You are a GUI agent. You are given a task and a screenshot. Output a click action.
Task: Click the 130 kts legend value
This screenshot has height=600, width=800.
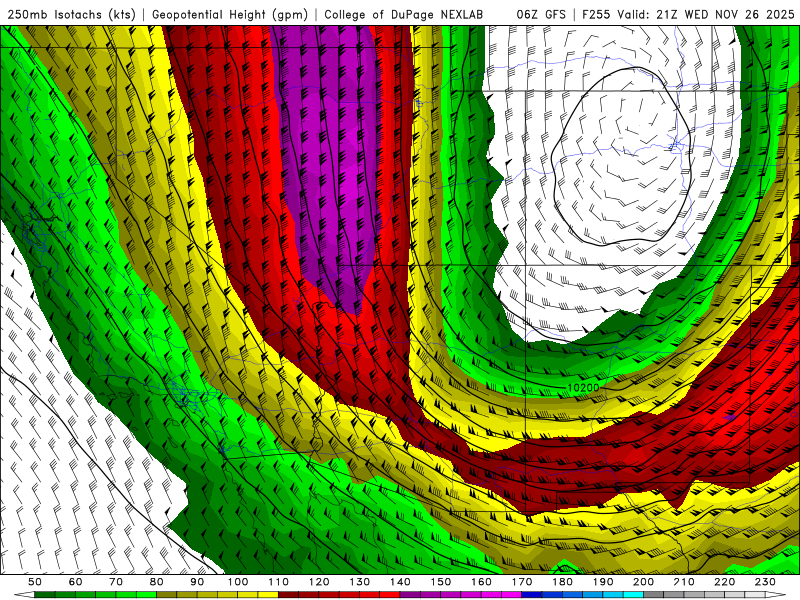pos(360,582)
